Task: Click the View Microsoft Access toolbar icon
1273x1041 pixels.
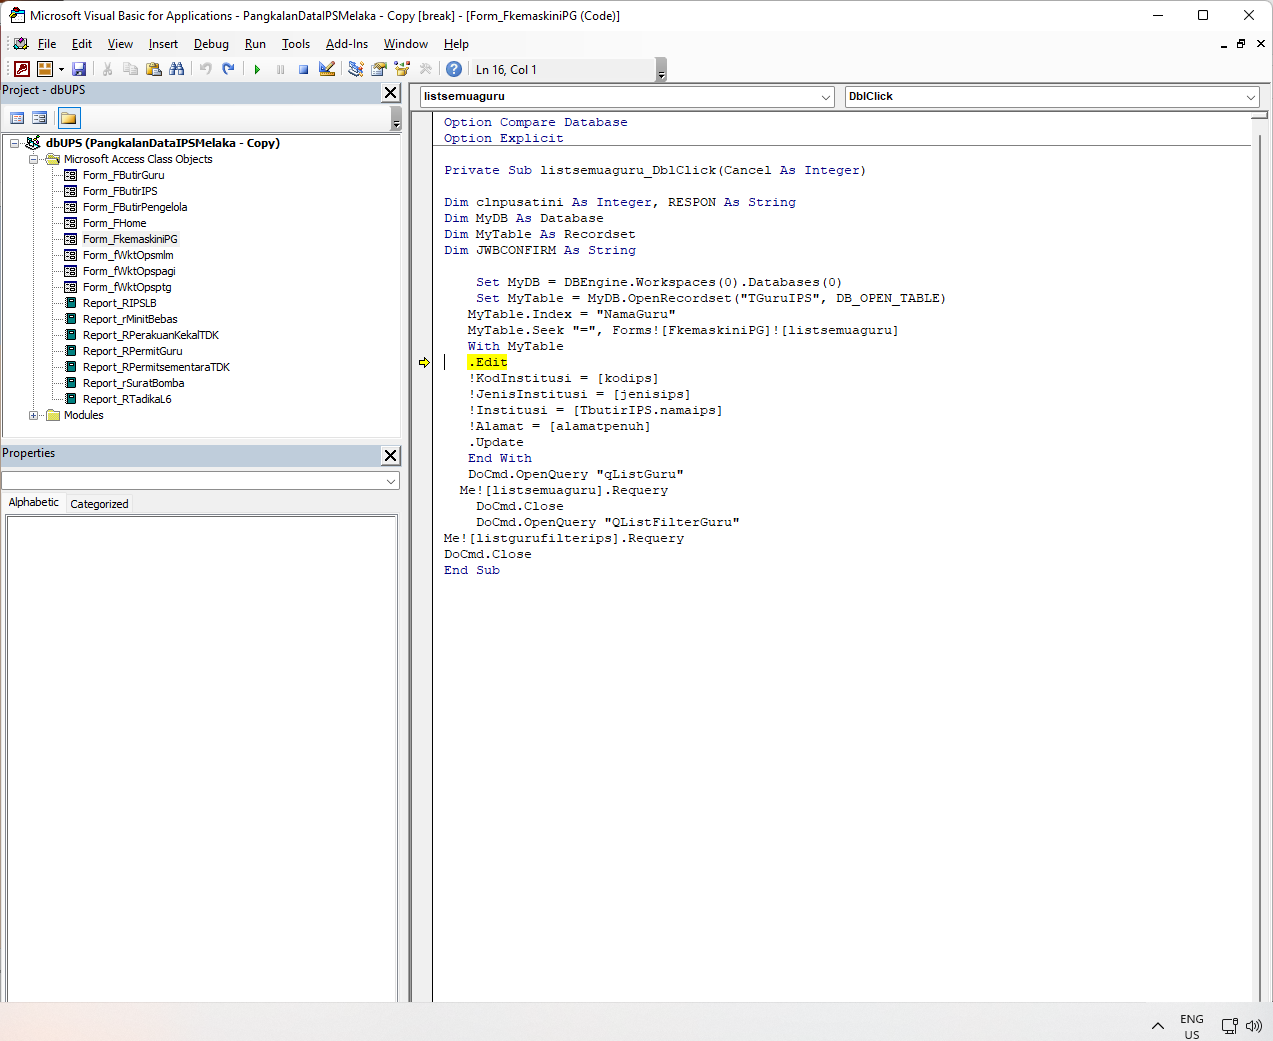Action: click(x=21, y=69)
